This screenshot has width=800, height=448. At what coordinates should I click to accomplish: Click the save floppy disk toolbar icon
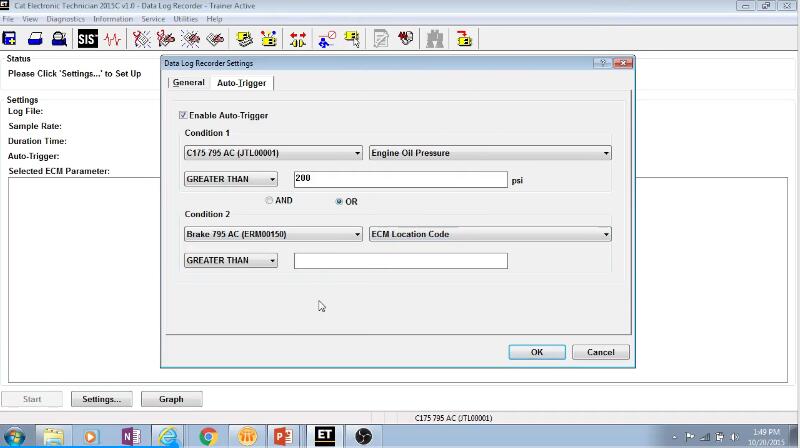coord(9,39)
